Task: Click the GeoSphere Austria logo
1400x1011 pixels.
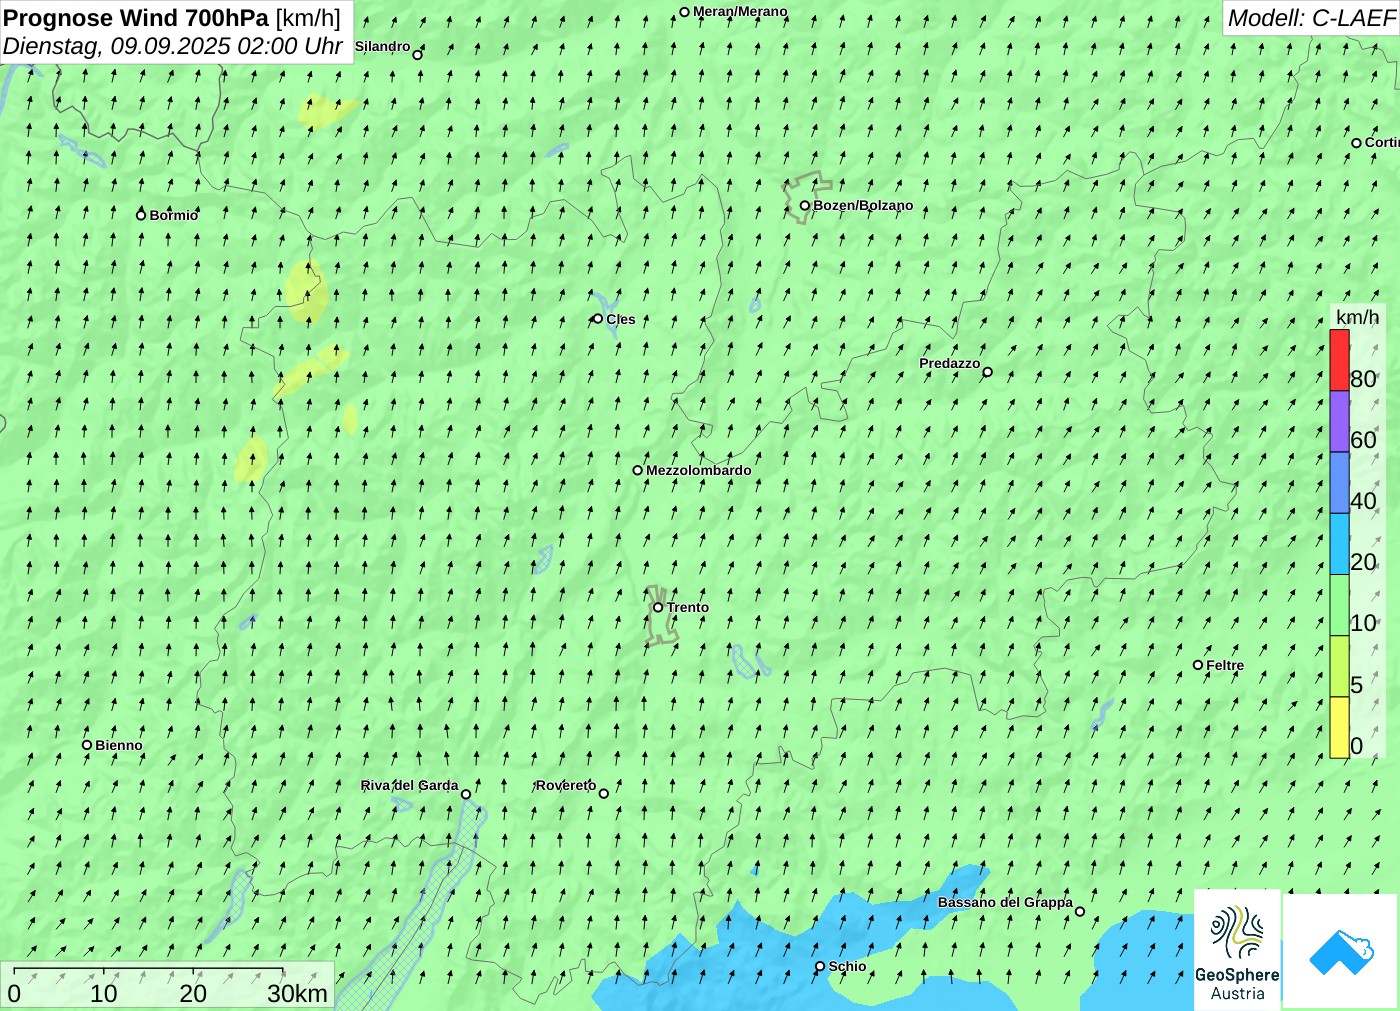Action: coord(1237,950)
